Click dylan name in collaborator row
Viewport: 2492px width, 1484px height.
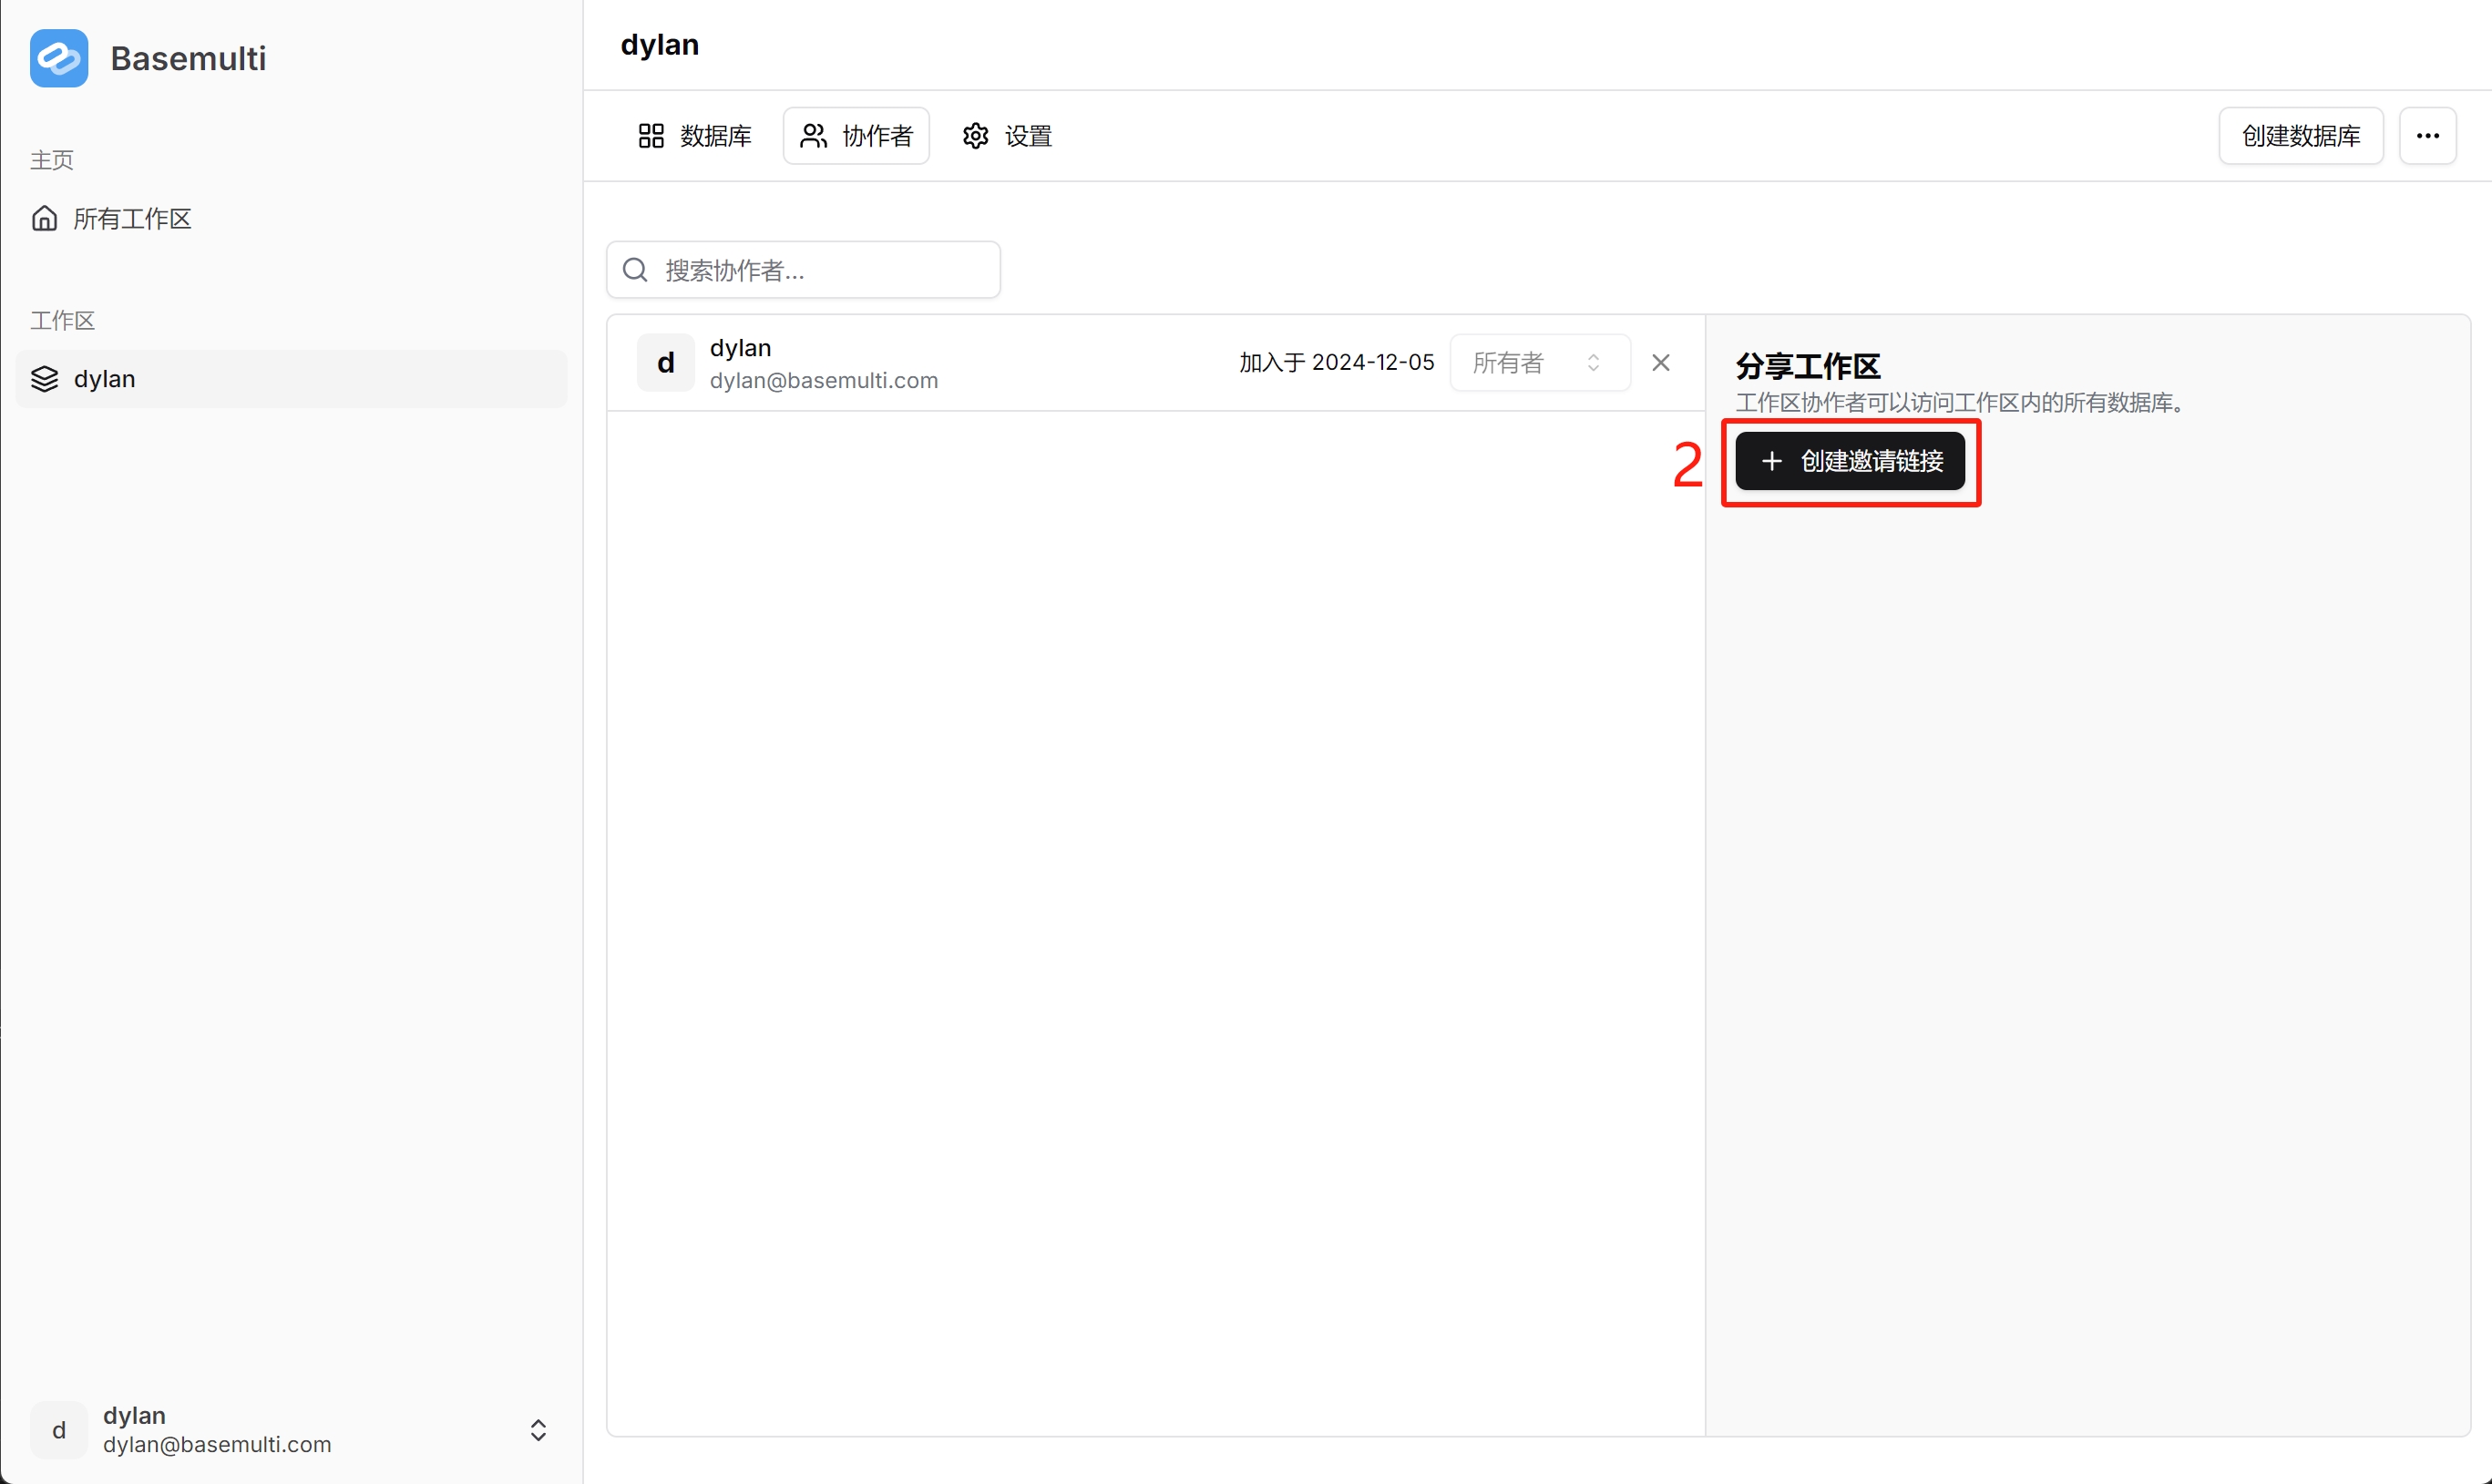pos(741,348)
